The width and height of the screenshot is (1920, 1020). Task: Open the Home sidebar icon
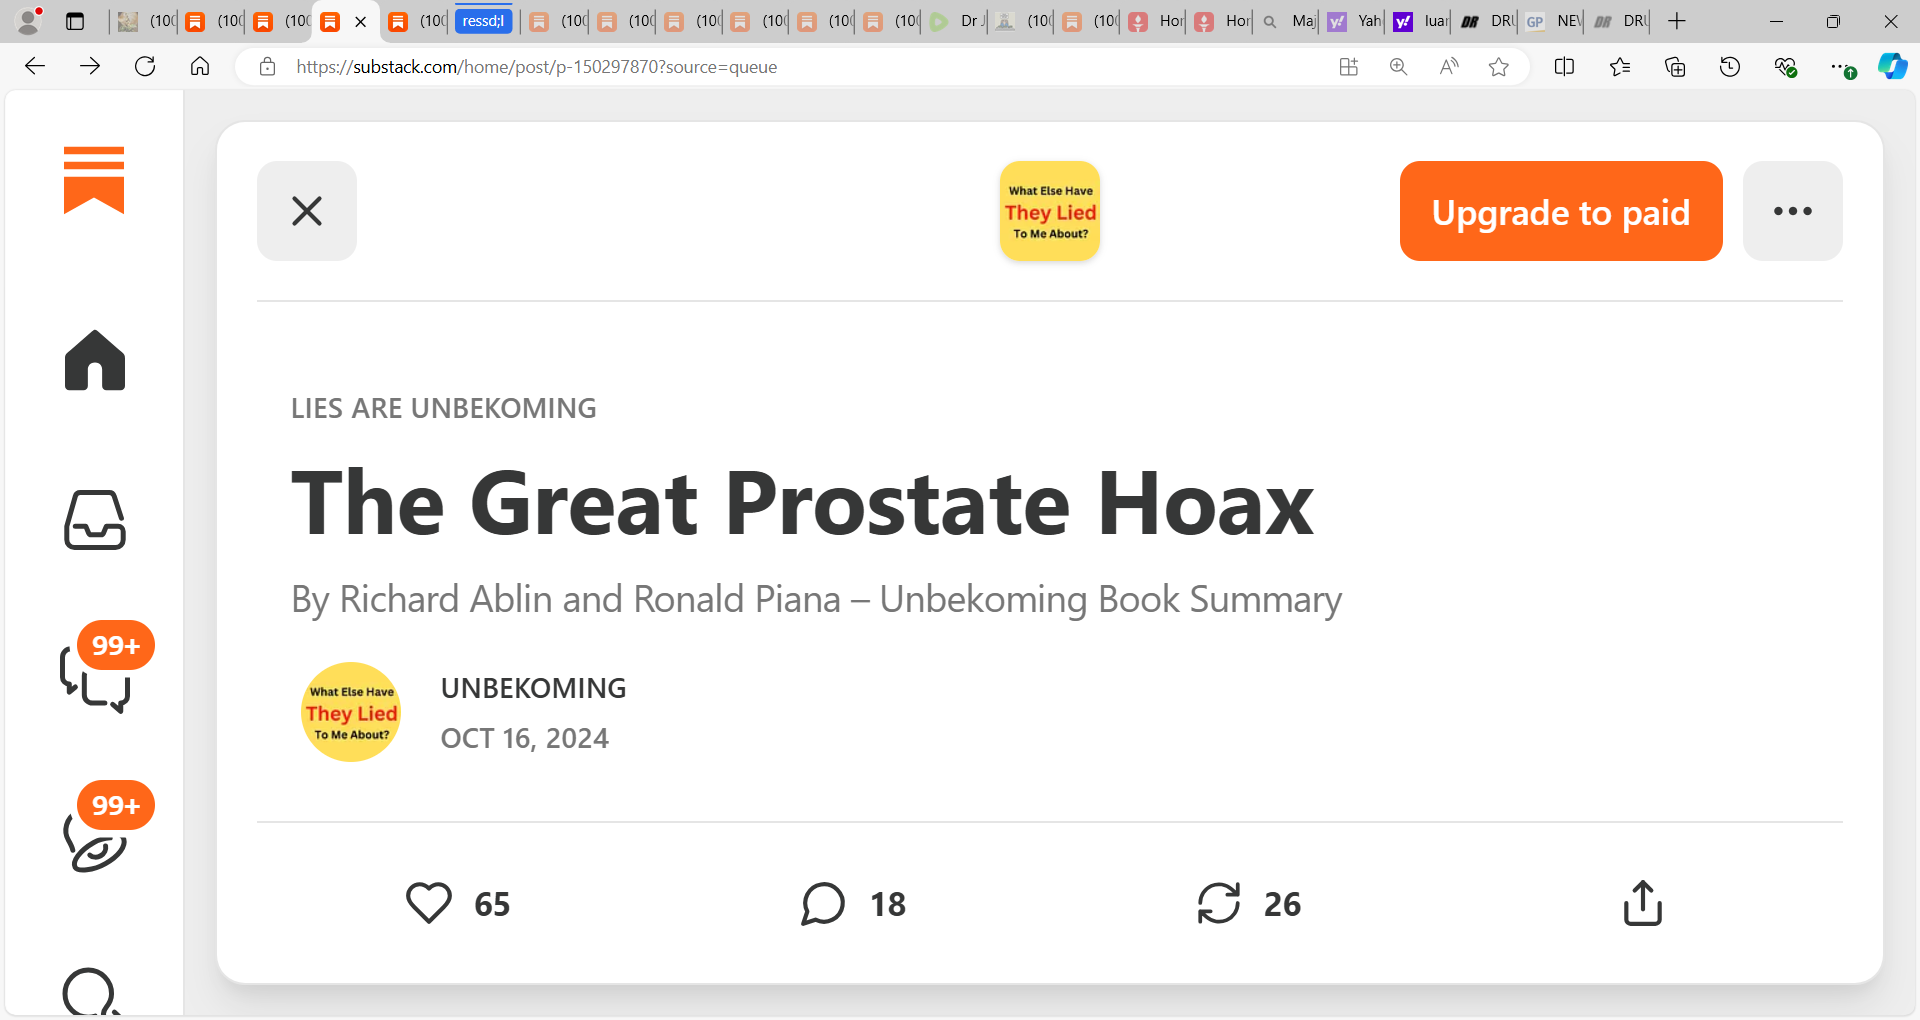[x=95, y=360]
